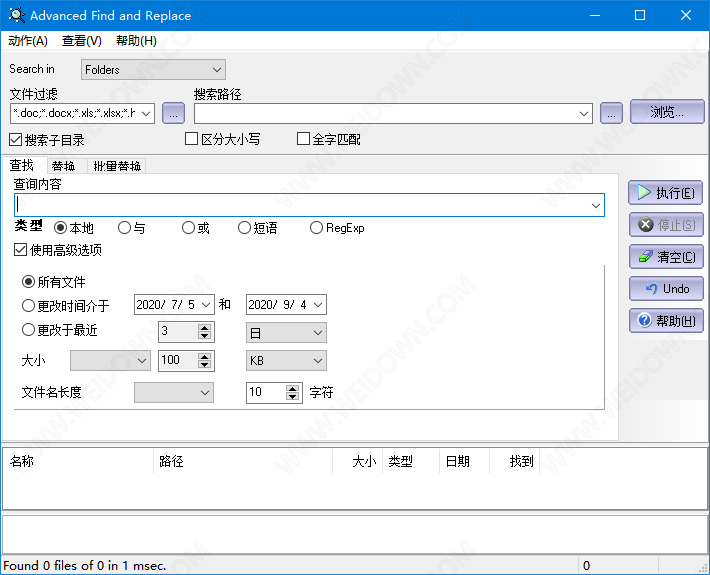Click the Help (帮助) question mark icon

643,321
